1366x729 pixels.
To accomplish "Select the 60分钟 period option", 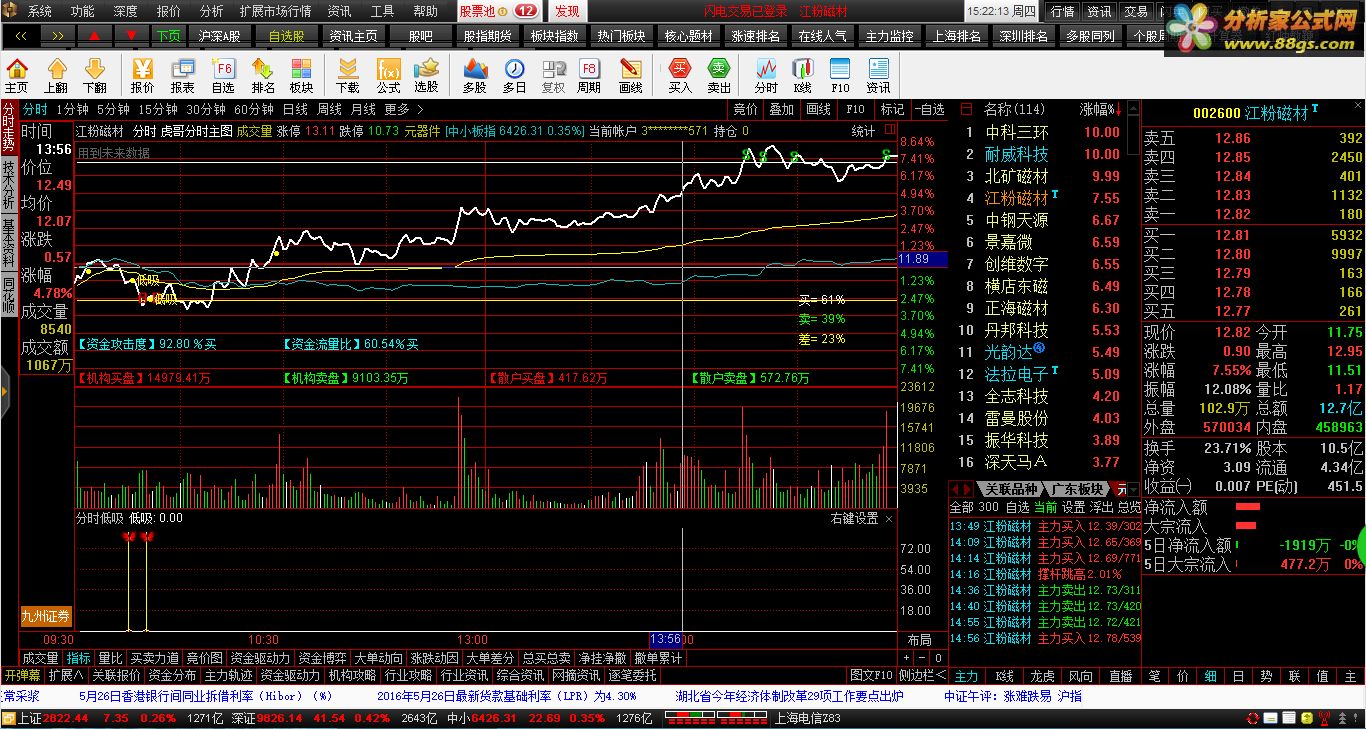I will point(254,109).
